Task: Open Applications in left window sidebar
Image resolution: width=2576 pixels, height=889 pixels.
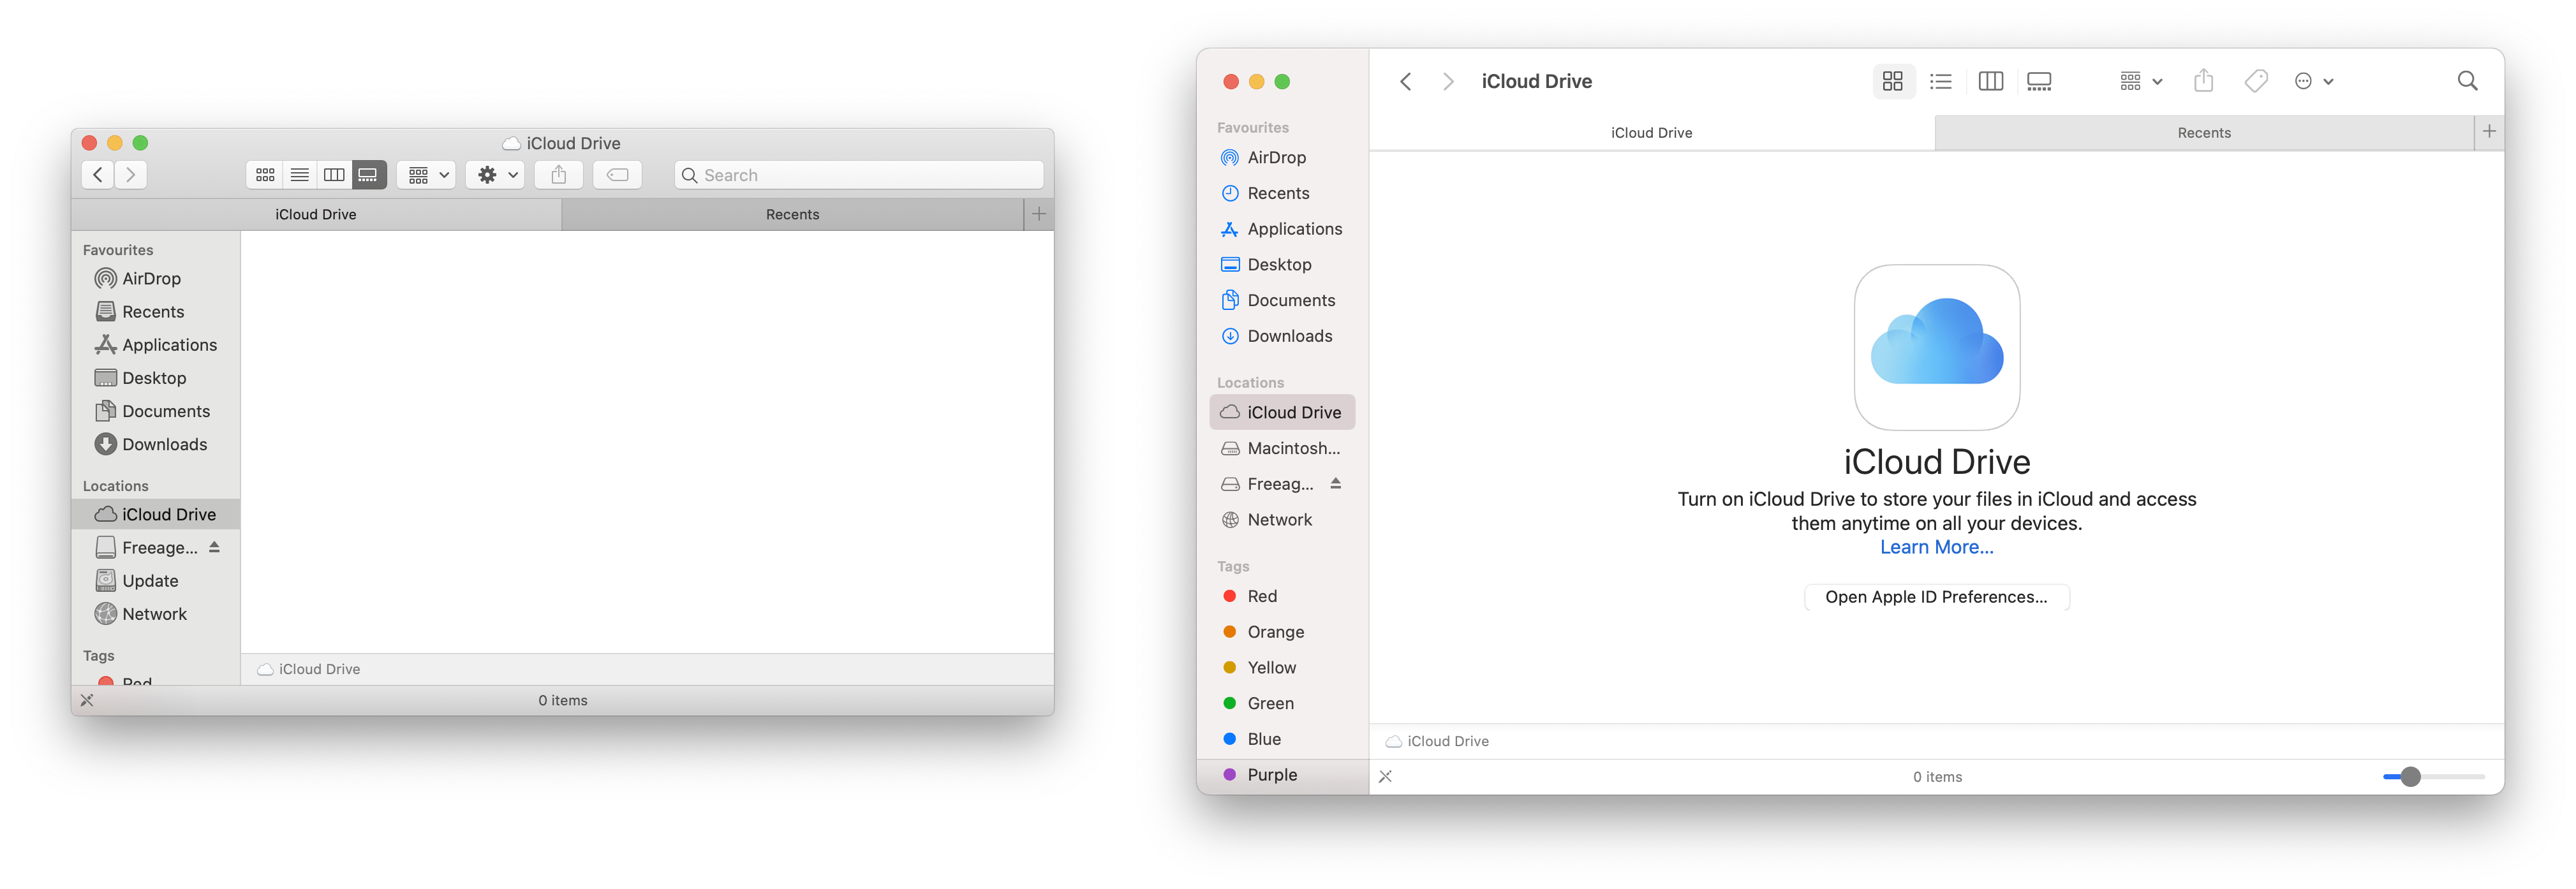Action: pos(156,344)
